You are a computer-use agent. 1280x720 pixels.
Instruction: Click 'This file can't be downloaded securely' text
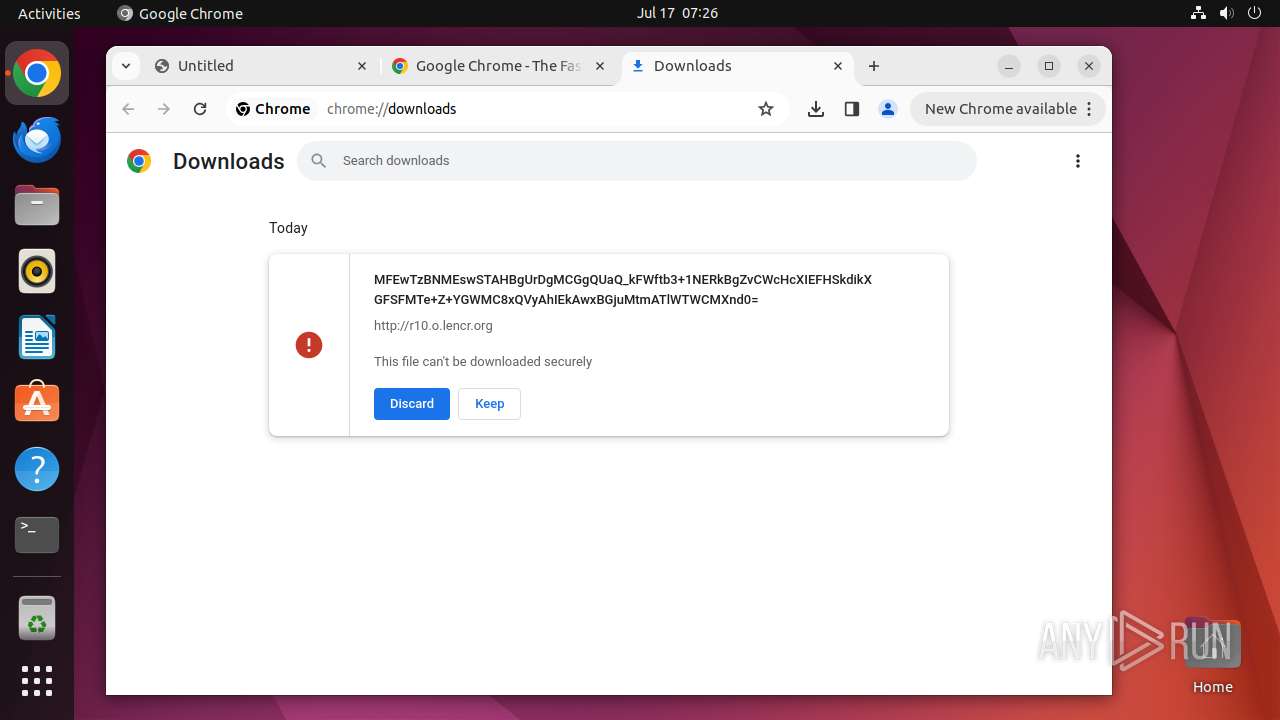point(483,362)
